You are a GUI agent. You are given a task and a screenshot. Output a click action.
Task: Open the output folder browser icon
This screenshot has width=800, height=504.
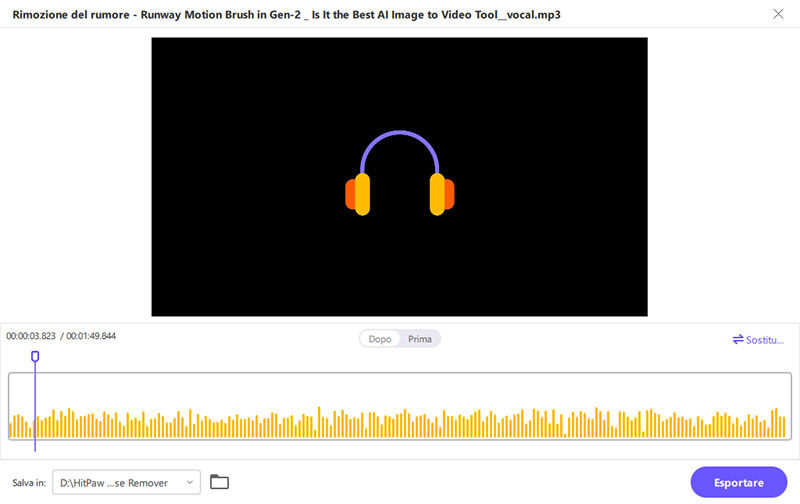click(219, 483)
